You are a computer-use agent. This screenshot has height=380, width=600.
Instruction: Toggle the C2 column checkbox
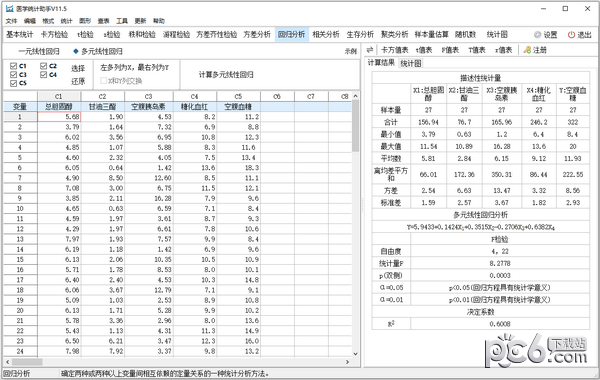(x=43, y=66)
